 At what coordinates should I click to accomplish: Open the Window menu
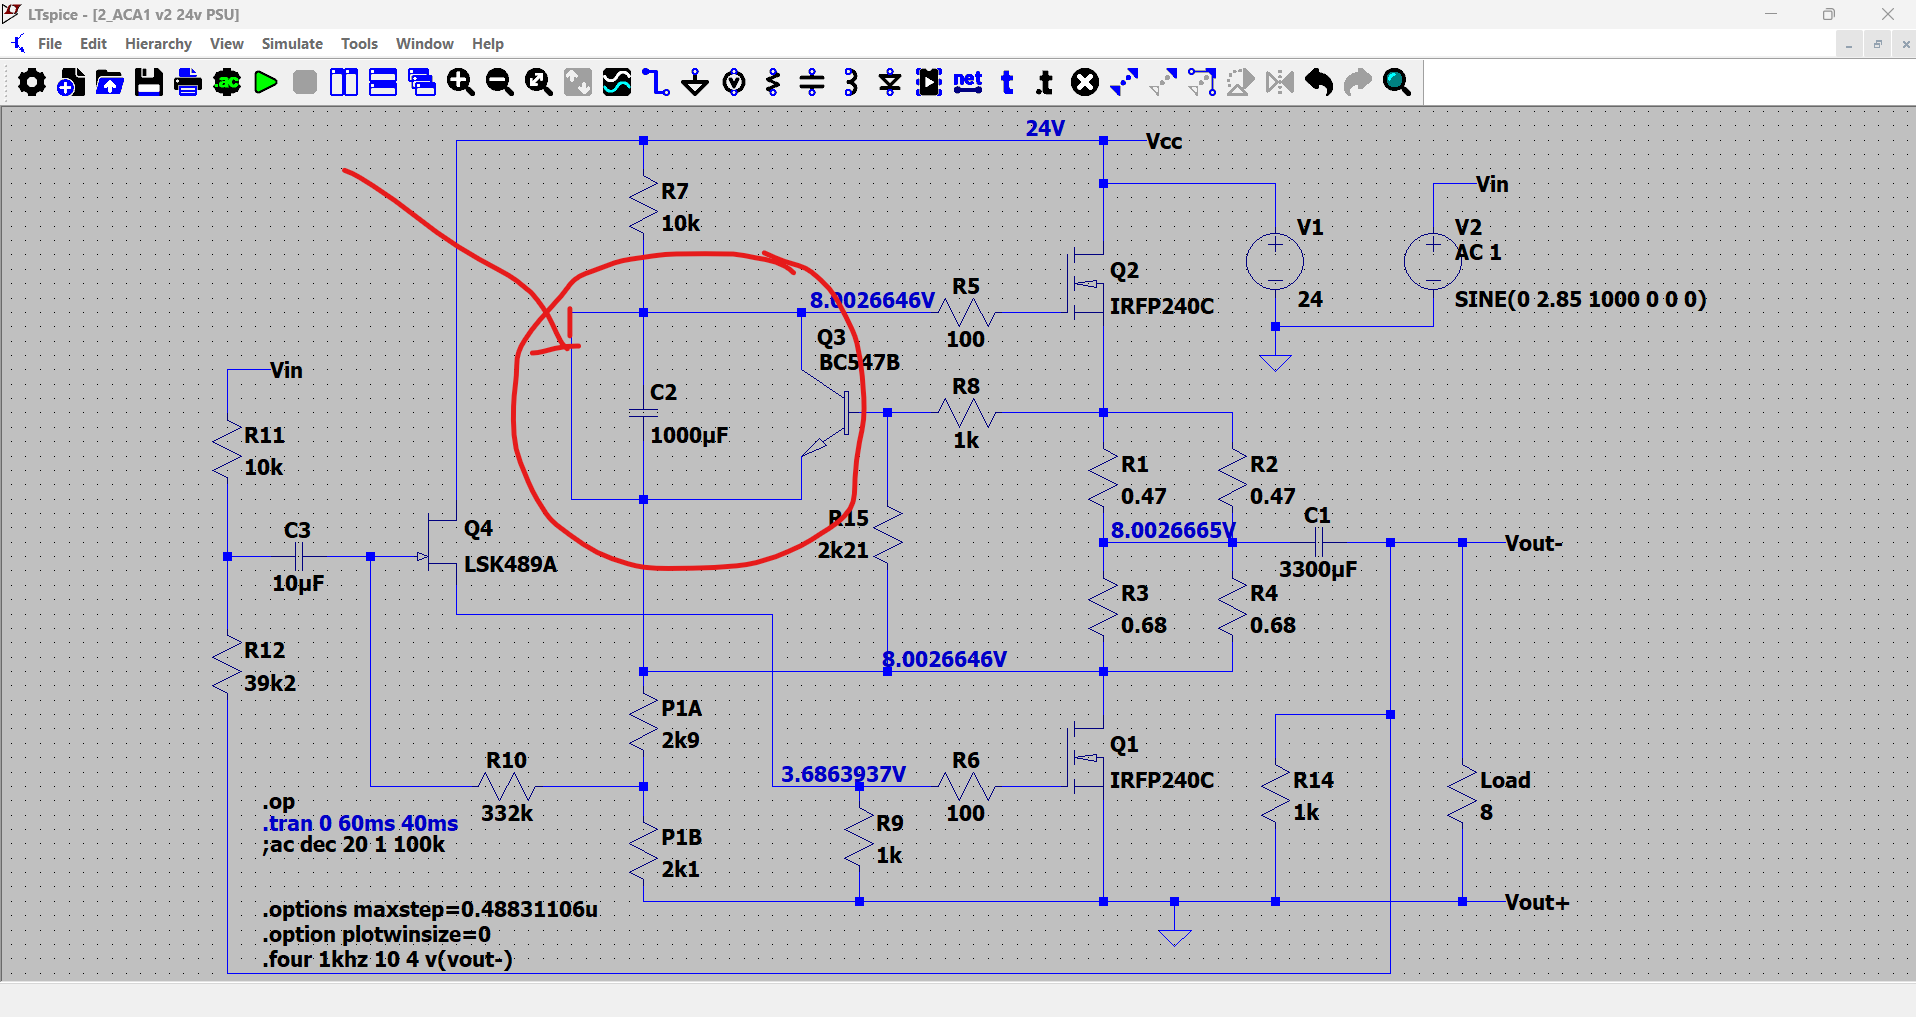(424, 44)
